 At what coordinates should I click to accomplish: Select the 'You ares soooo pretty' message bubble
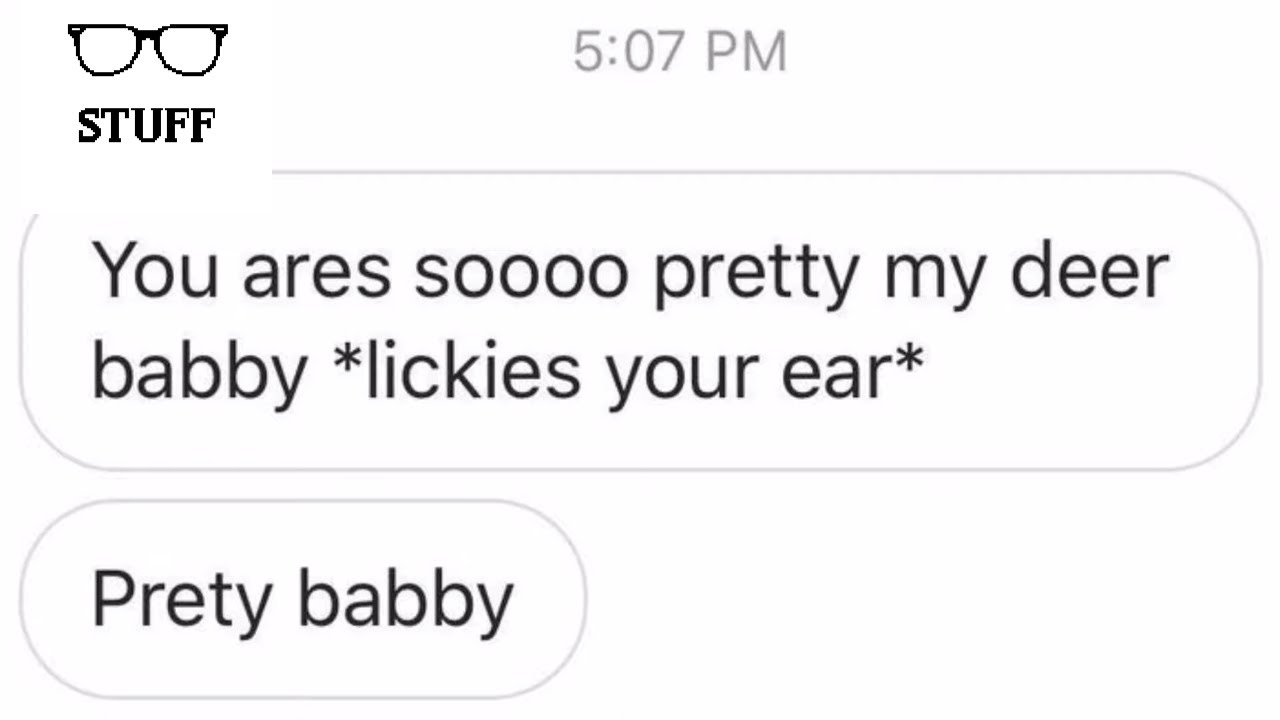pos(640,320)
